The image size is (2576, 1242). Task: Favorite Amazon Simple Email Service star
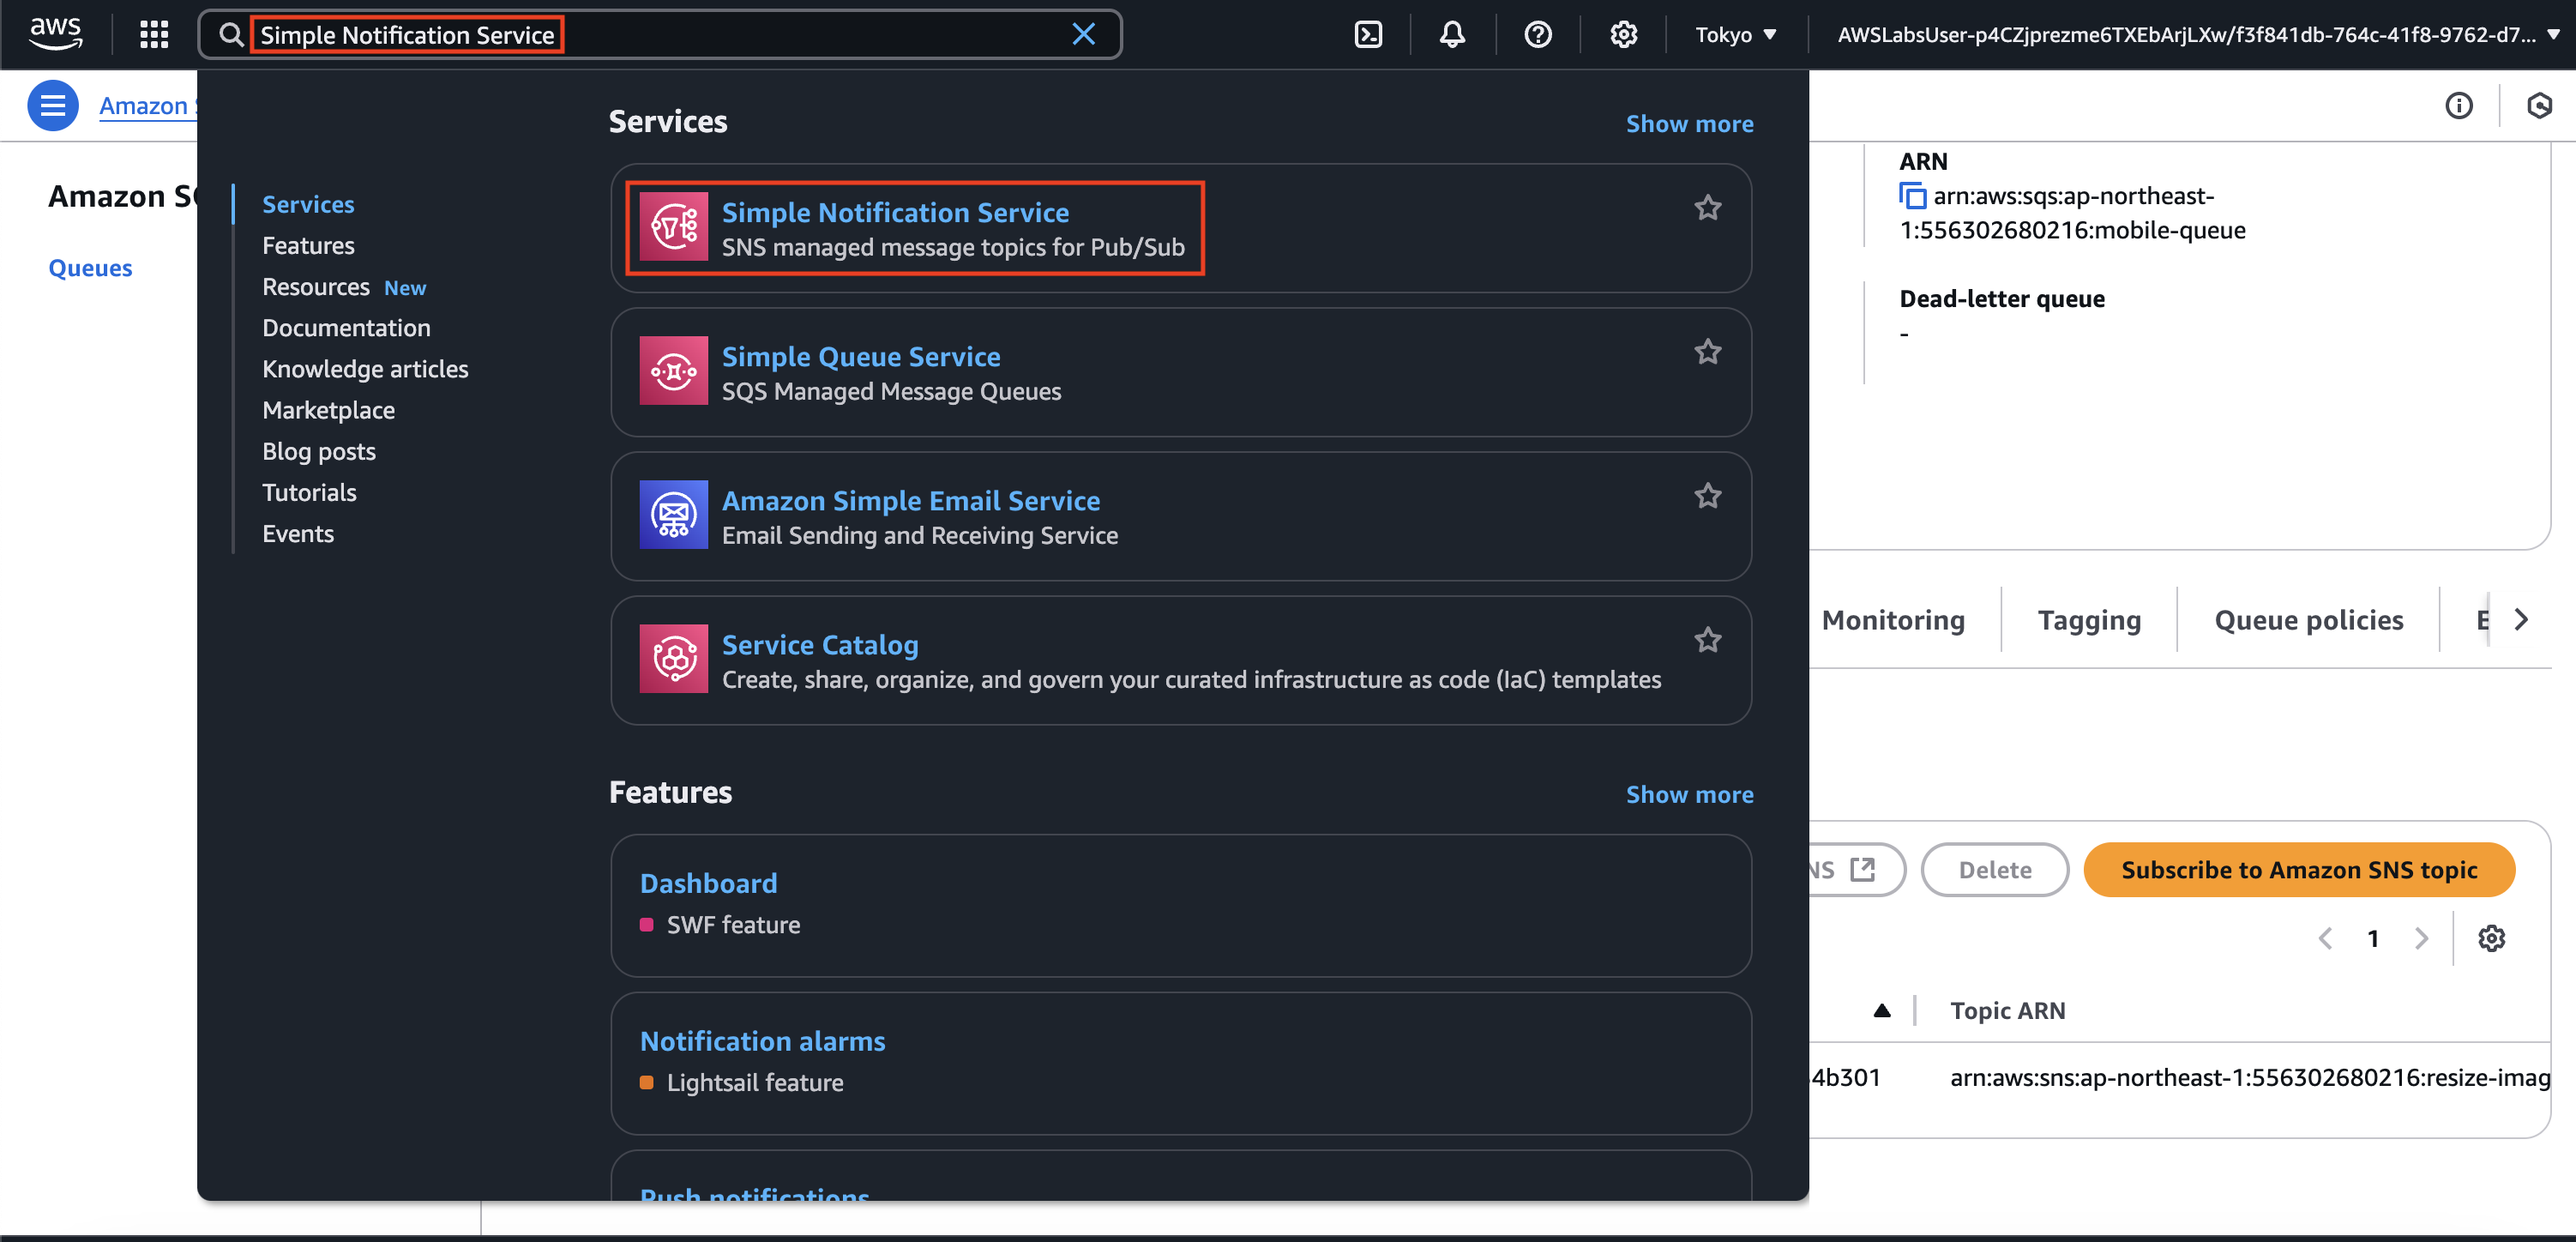[x=1707, y=496]
